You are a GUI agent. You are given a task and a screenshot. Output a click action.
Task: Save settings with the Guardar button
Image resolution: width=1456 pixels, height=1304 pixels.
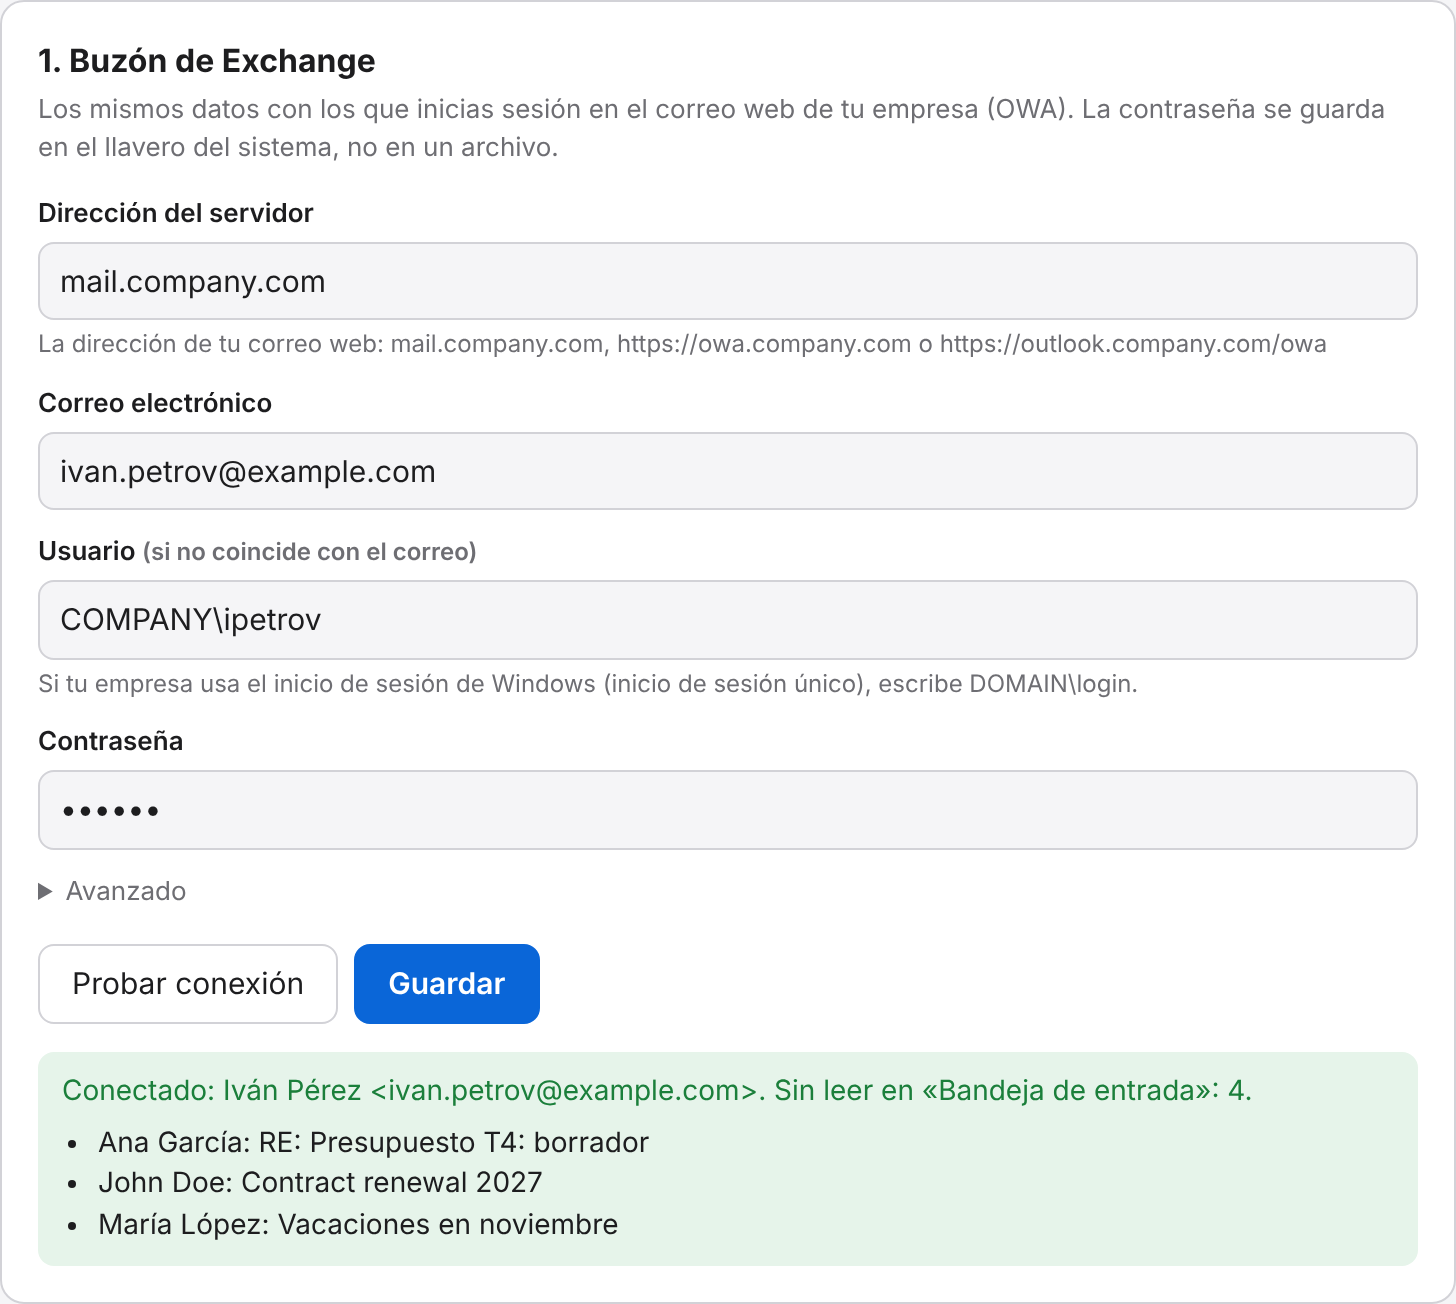(x=447, y=984)
